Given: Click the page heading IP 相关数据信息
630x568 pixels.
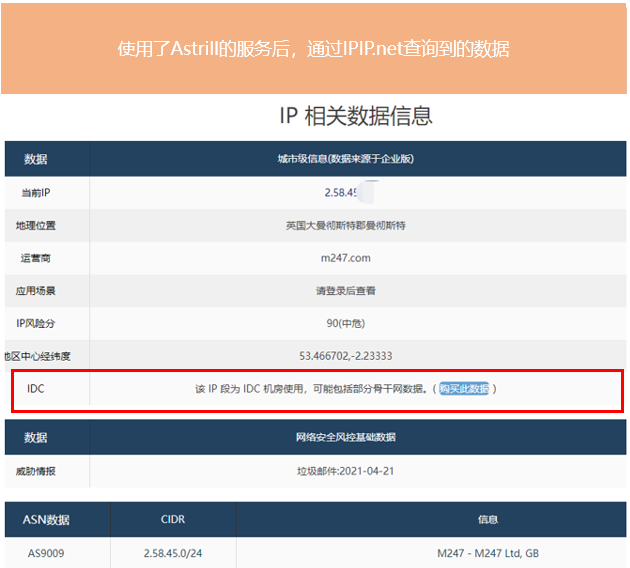Looking at the screenshot, I should point(356,116).
